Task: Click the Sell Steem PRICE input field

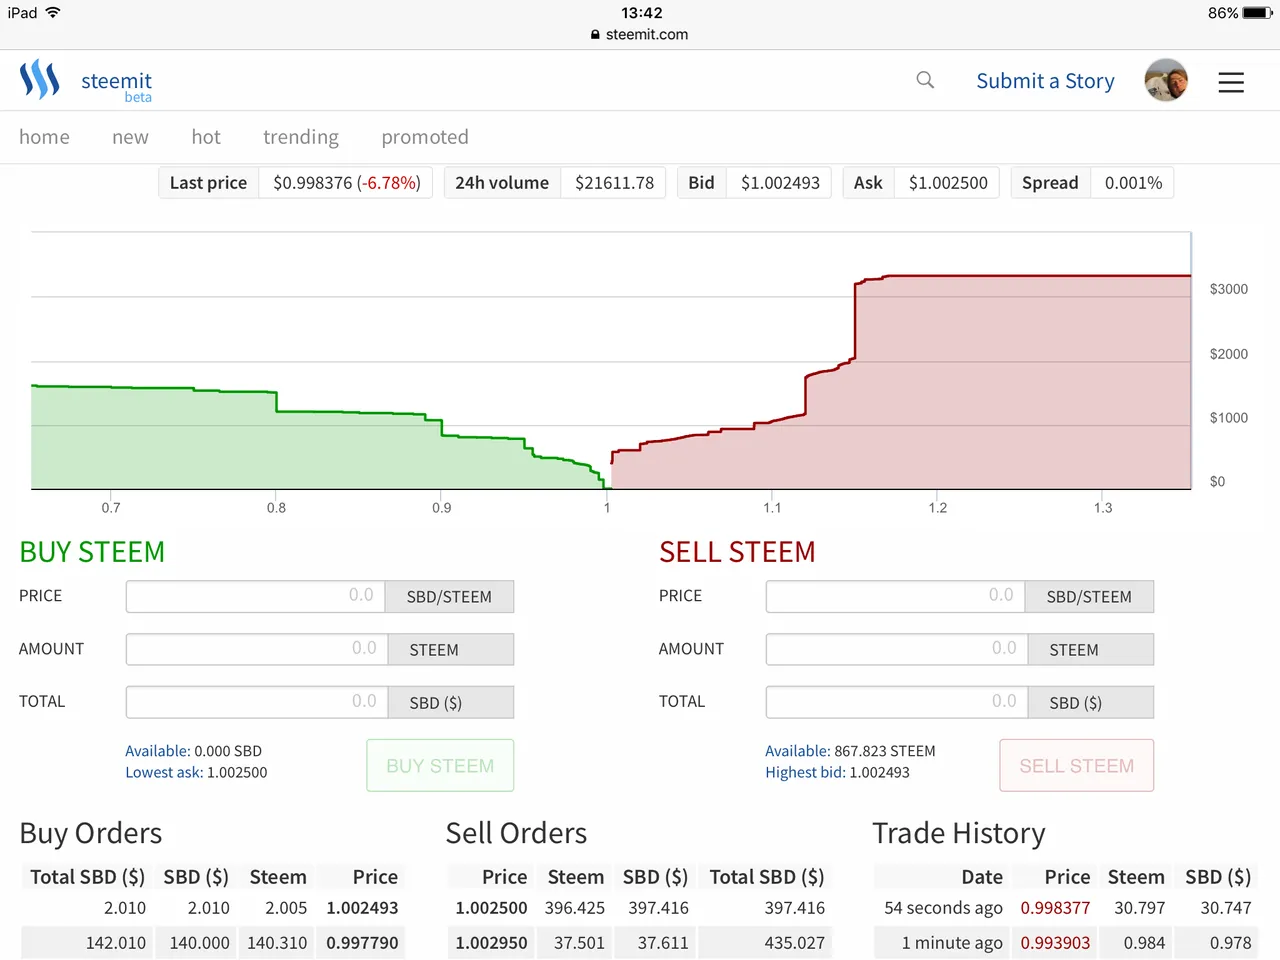Action: [896, 596]
